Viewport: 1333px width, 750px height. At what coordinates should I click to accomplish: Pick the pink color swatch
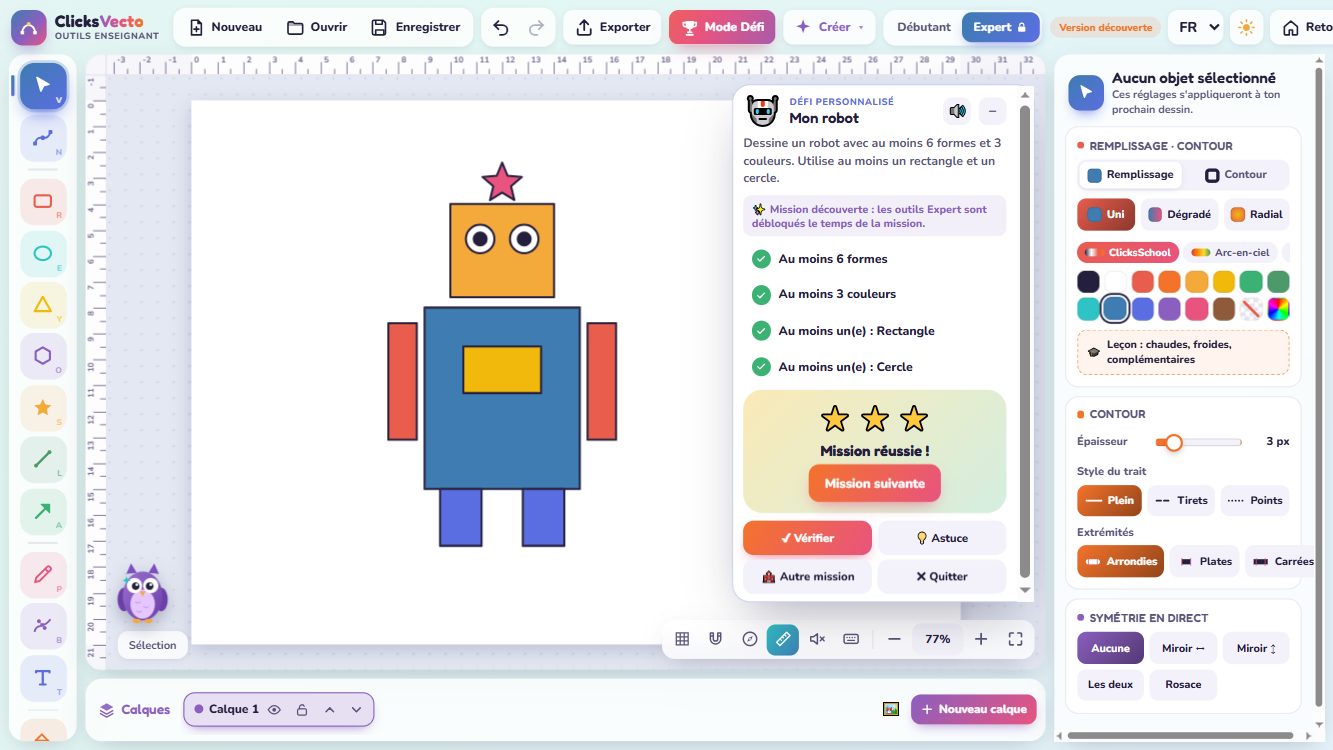(x=1197, y=309)
